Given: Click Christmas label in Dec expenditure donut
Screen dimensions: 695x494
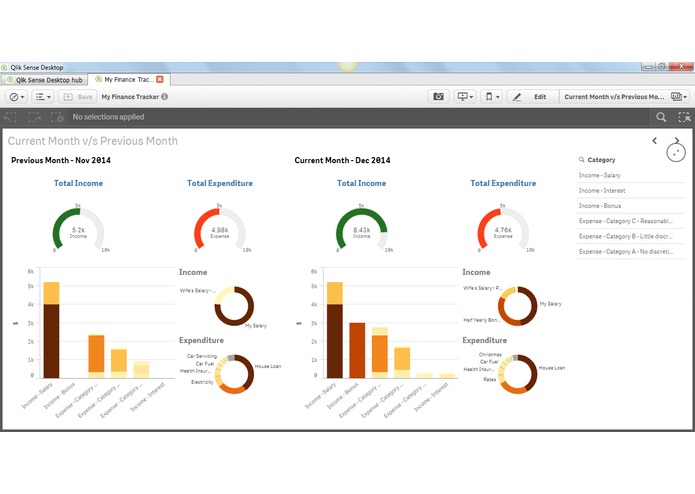Looking at the screenshot, I should [490, 354].
